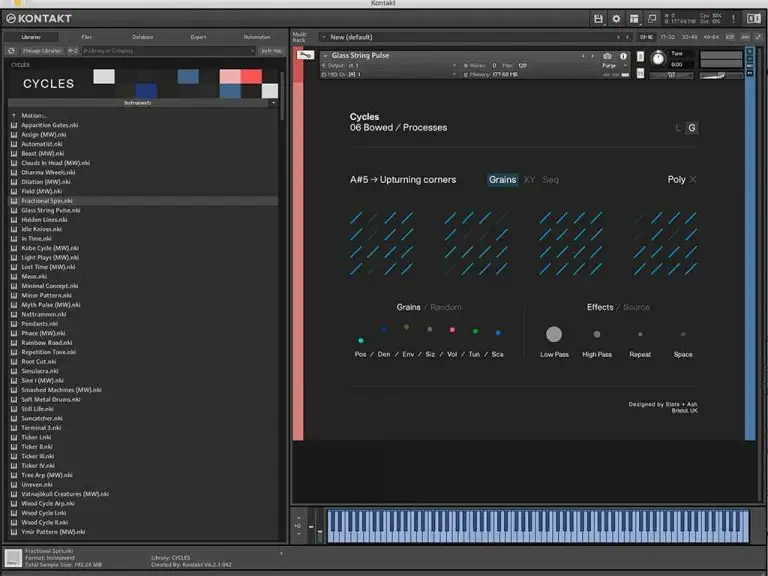The height and width of the screenshot is (576, 768).
Task: Click the Pos parameter cyan dot
Action: 360,340
